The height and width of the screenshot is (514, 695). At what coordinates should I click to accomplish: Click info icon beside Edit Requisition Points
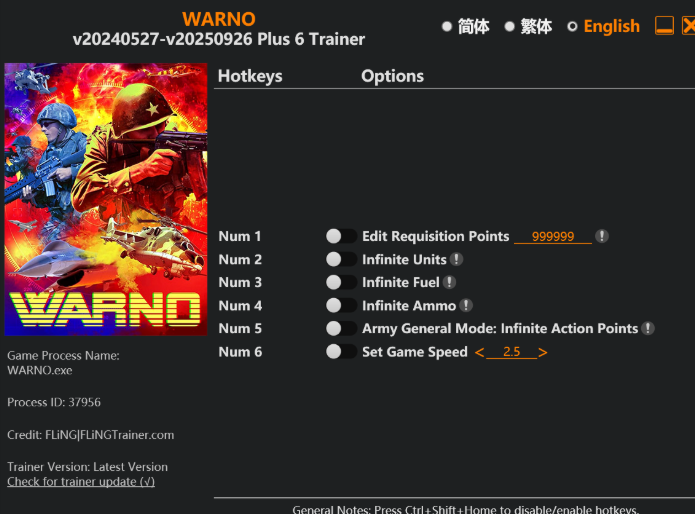coord(602,237)
